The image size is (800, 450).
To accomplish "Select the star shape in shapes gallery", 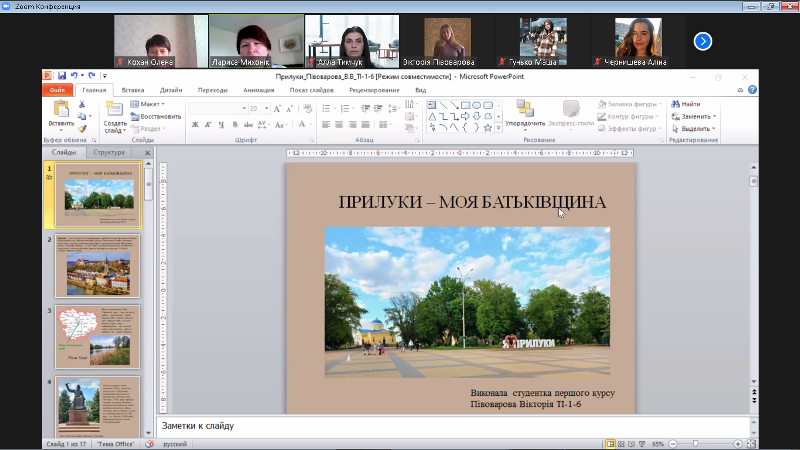I will [x=487, y=128].
